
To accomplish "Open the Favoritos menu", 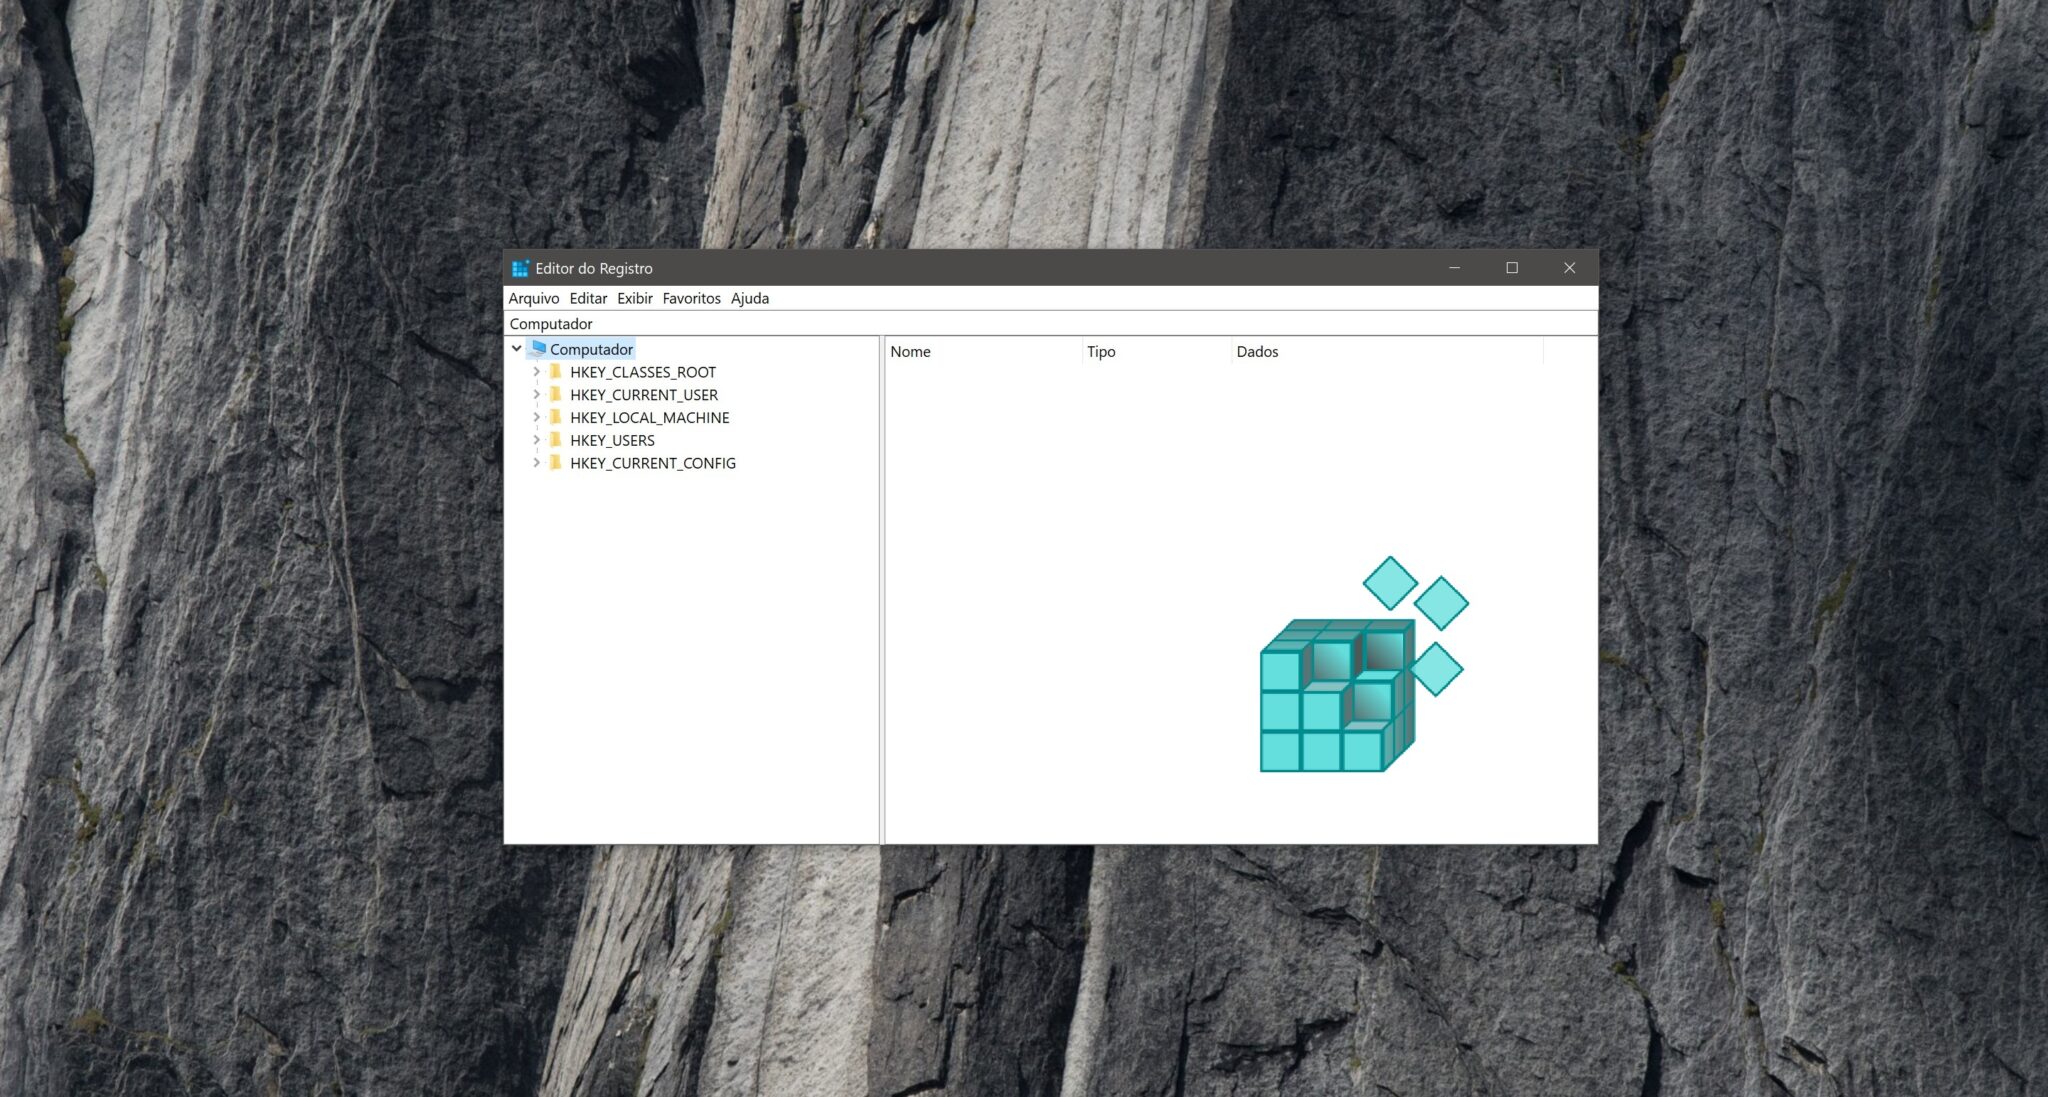I will (x=691, y=298).
